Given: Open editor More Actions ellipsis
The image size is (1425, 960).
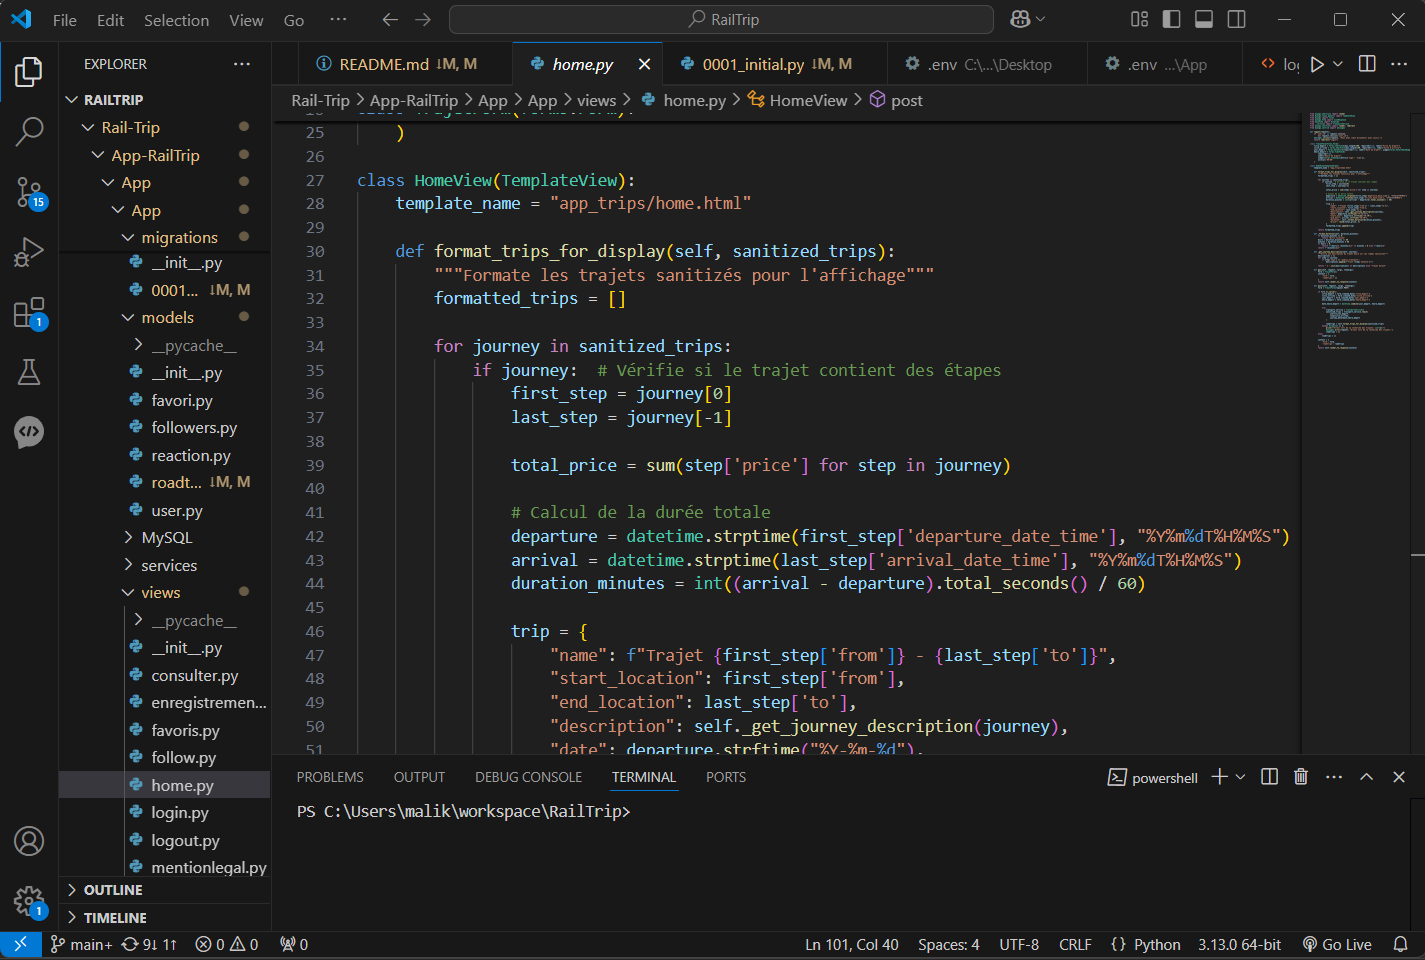Looking at the screenshot, I should click(x=1399, y=64).
